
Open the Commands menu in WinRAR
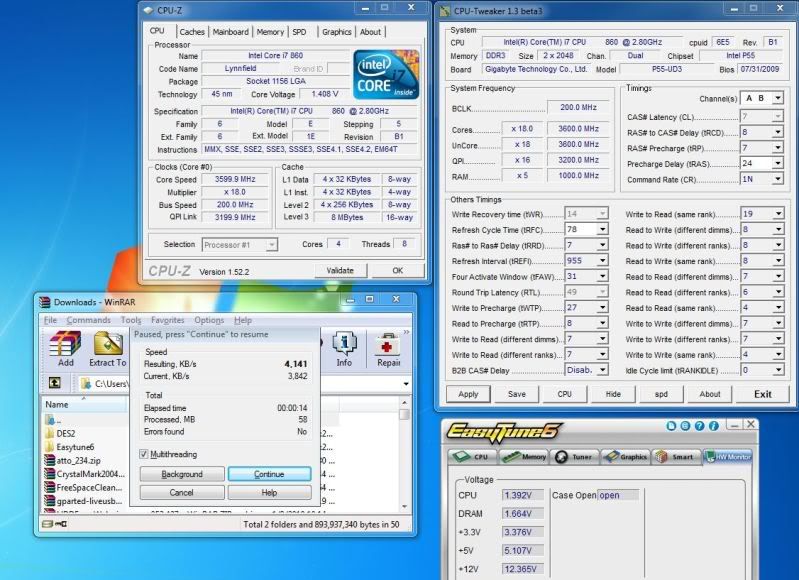[88, 320]
